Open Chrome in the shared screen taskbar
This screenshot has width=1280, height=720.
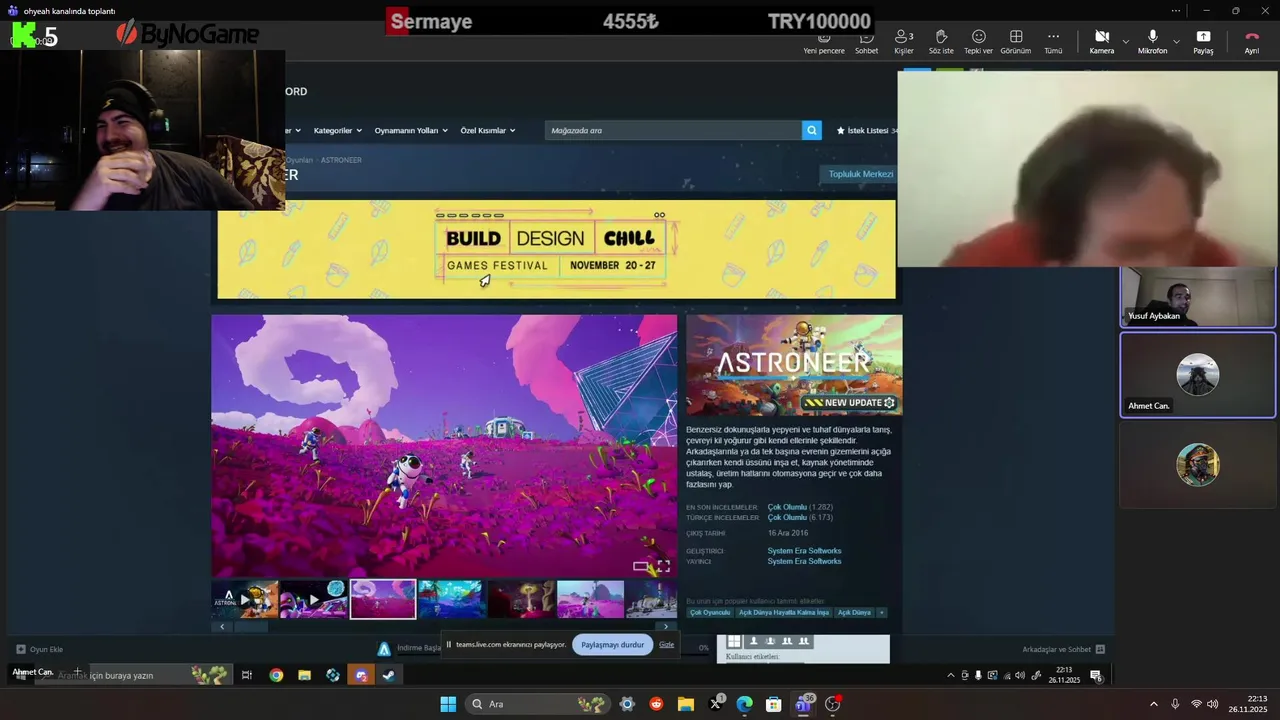pyautogui.click(x=276, y=675)
